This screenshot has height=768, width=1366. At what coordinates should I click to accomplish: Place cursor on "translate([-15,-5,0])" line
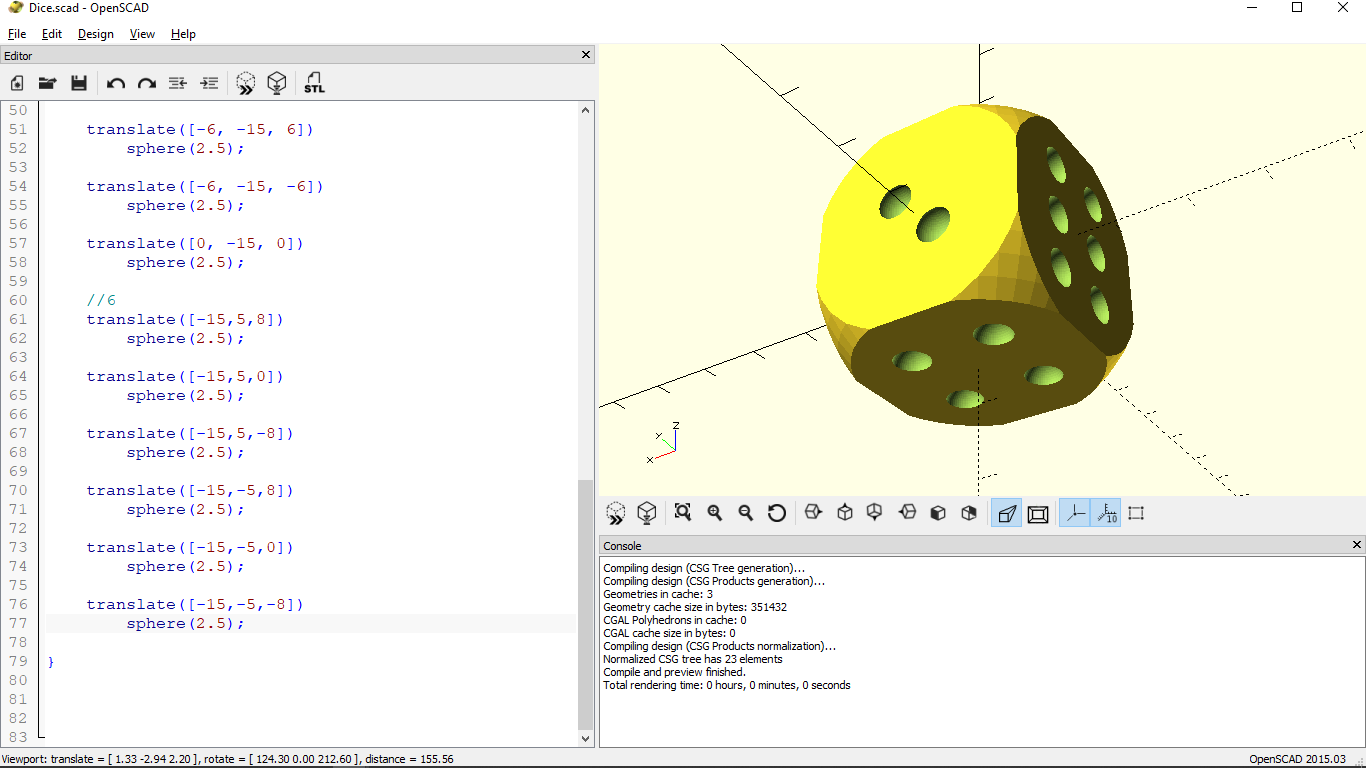[x=190, y=547]
